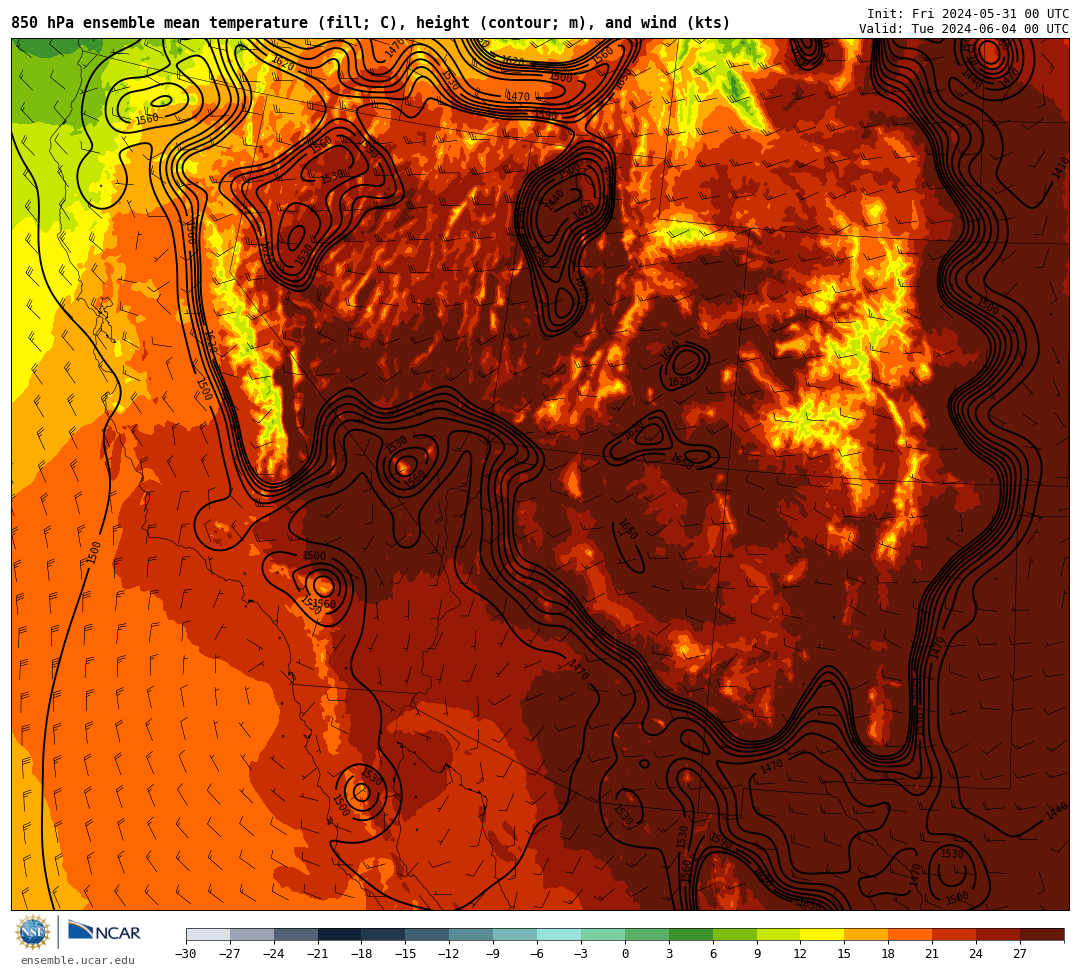Click the colorbar label 15
This screenshot has width=1080, height=973.
pyautogui.click(x=844, y=954)
